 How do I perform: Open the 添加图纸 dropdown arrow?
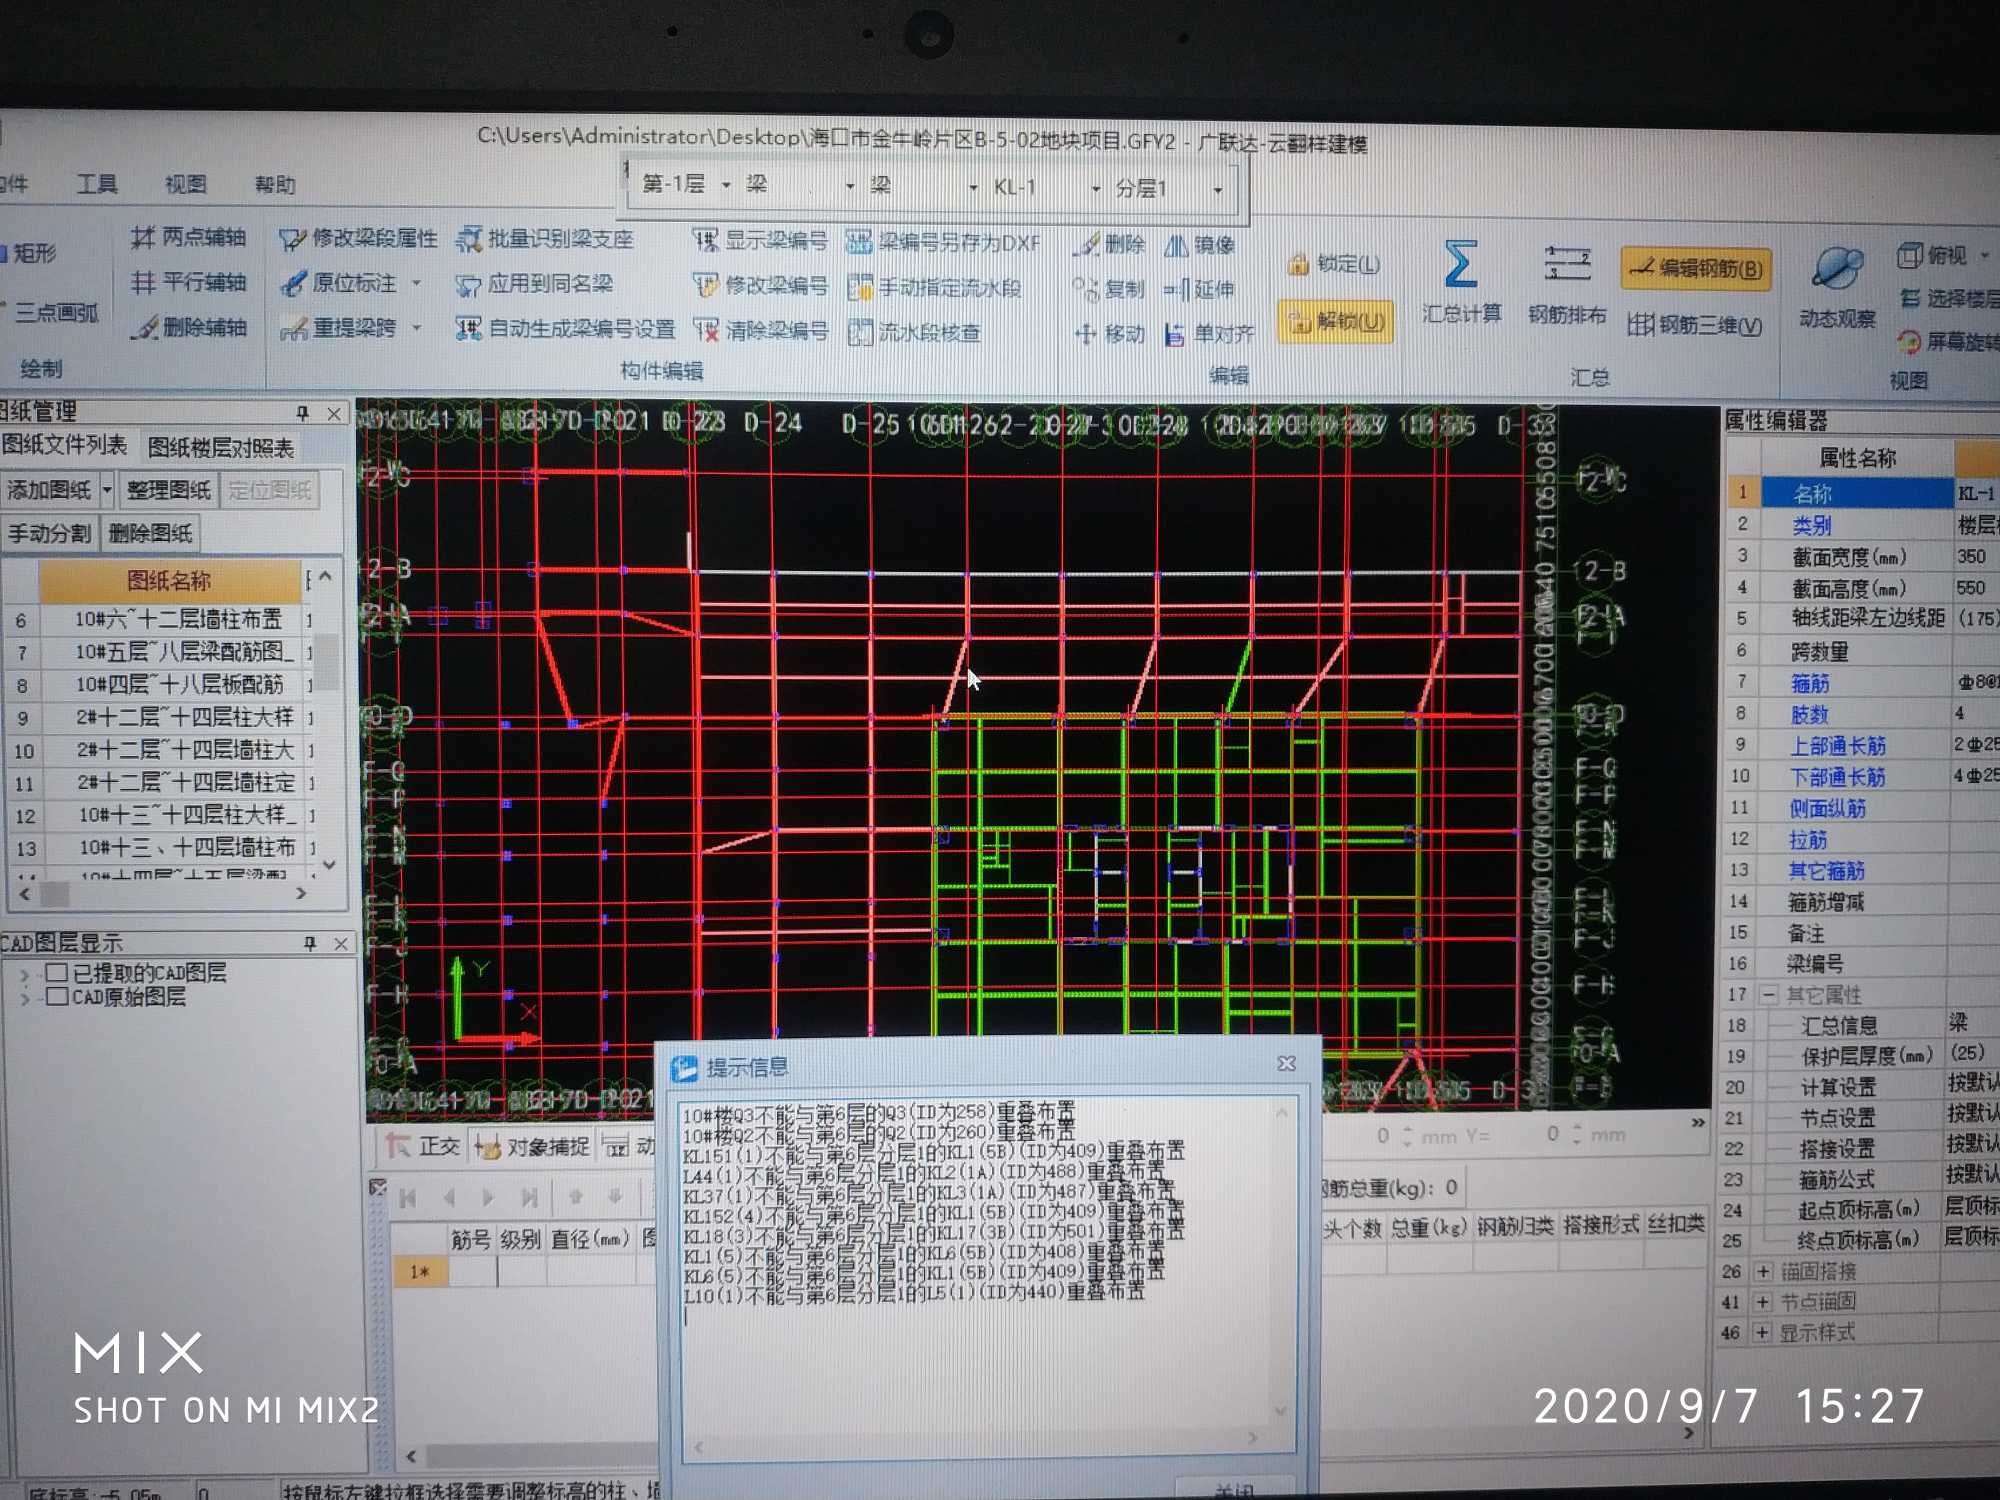pyautogui.click(x=107, y=490)
